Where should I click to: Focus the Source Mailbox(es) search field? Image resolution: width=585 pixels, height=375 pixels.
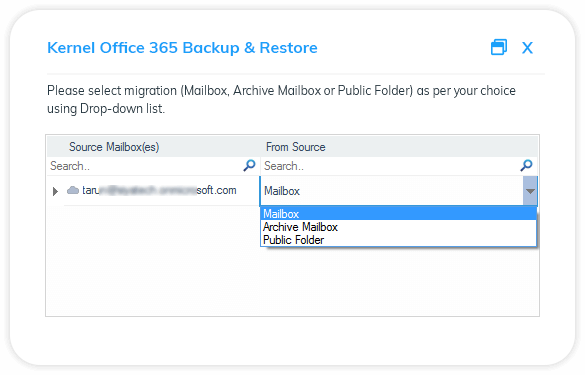coord(146,166)
